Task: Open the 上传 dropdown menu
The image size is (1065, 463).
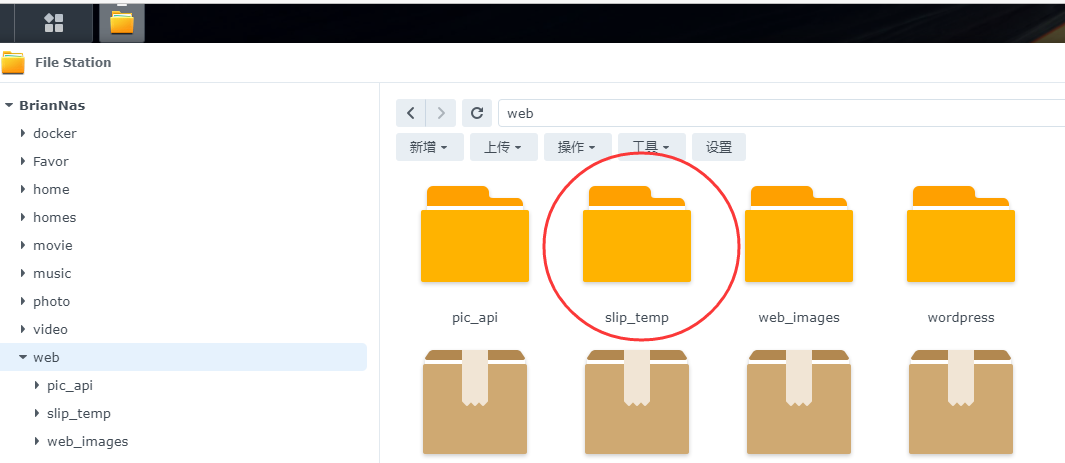Action: [504, 147]
